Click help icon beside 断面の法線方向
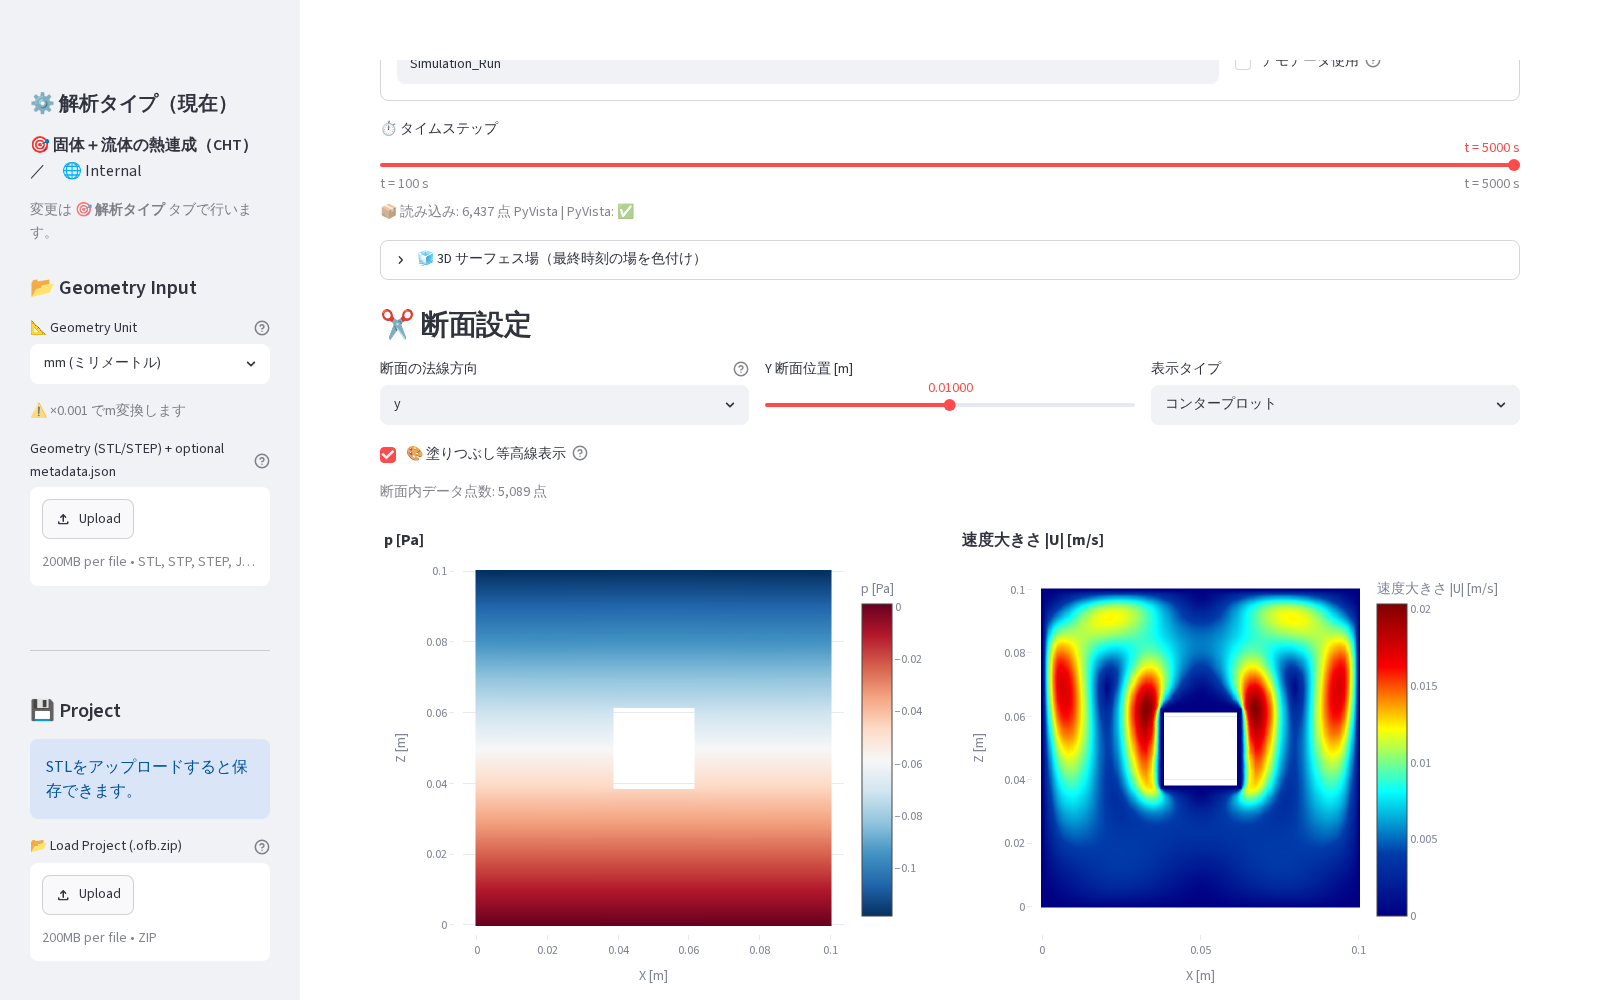 pyautogui.click(x=741, y=369)
